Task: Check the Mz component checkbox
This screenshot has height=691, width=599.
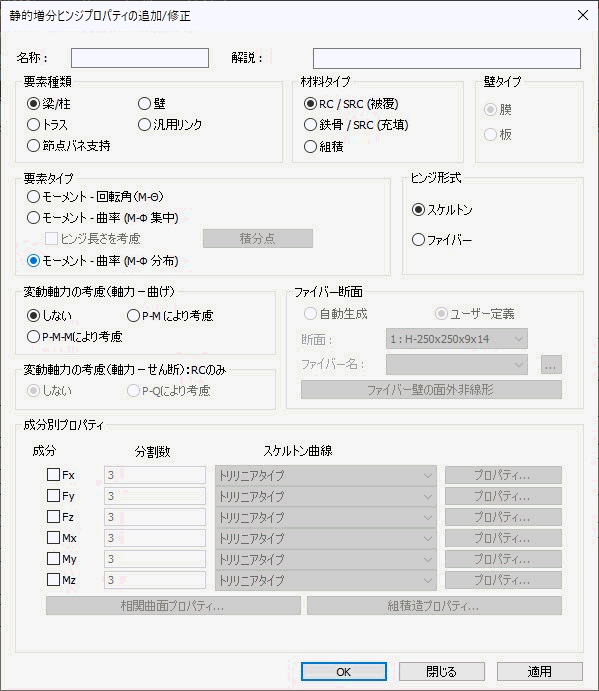Action: 53,580
